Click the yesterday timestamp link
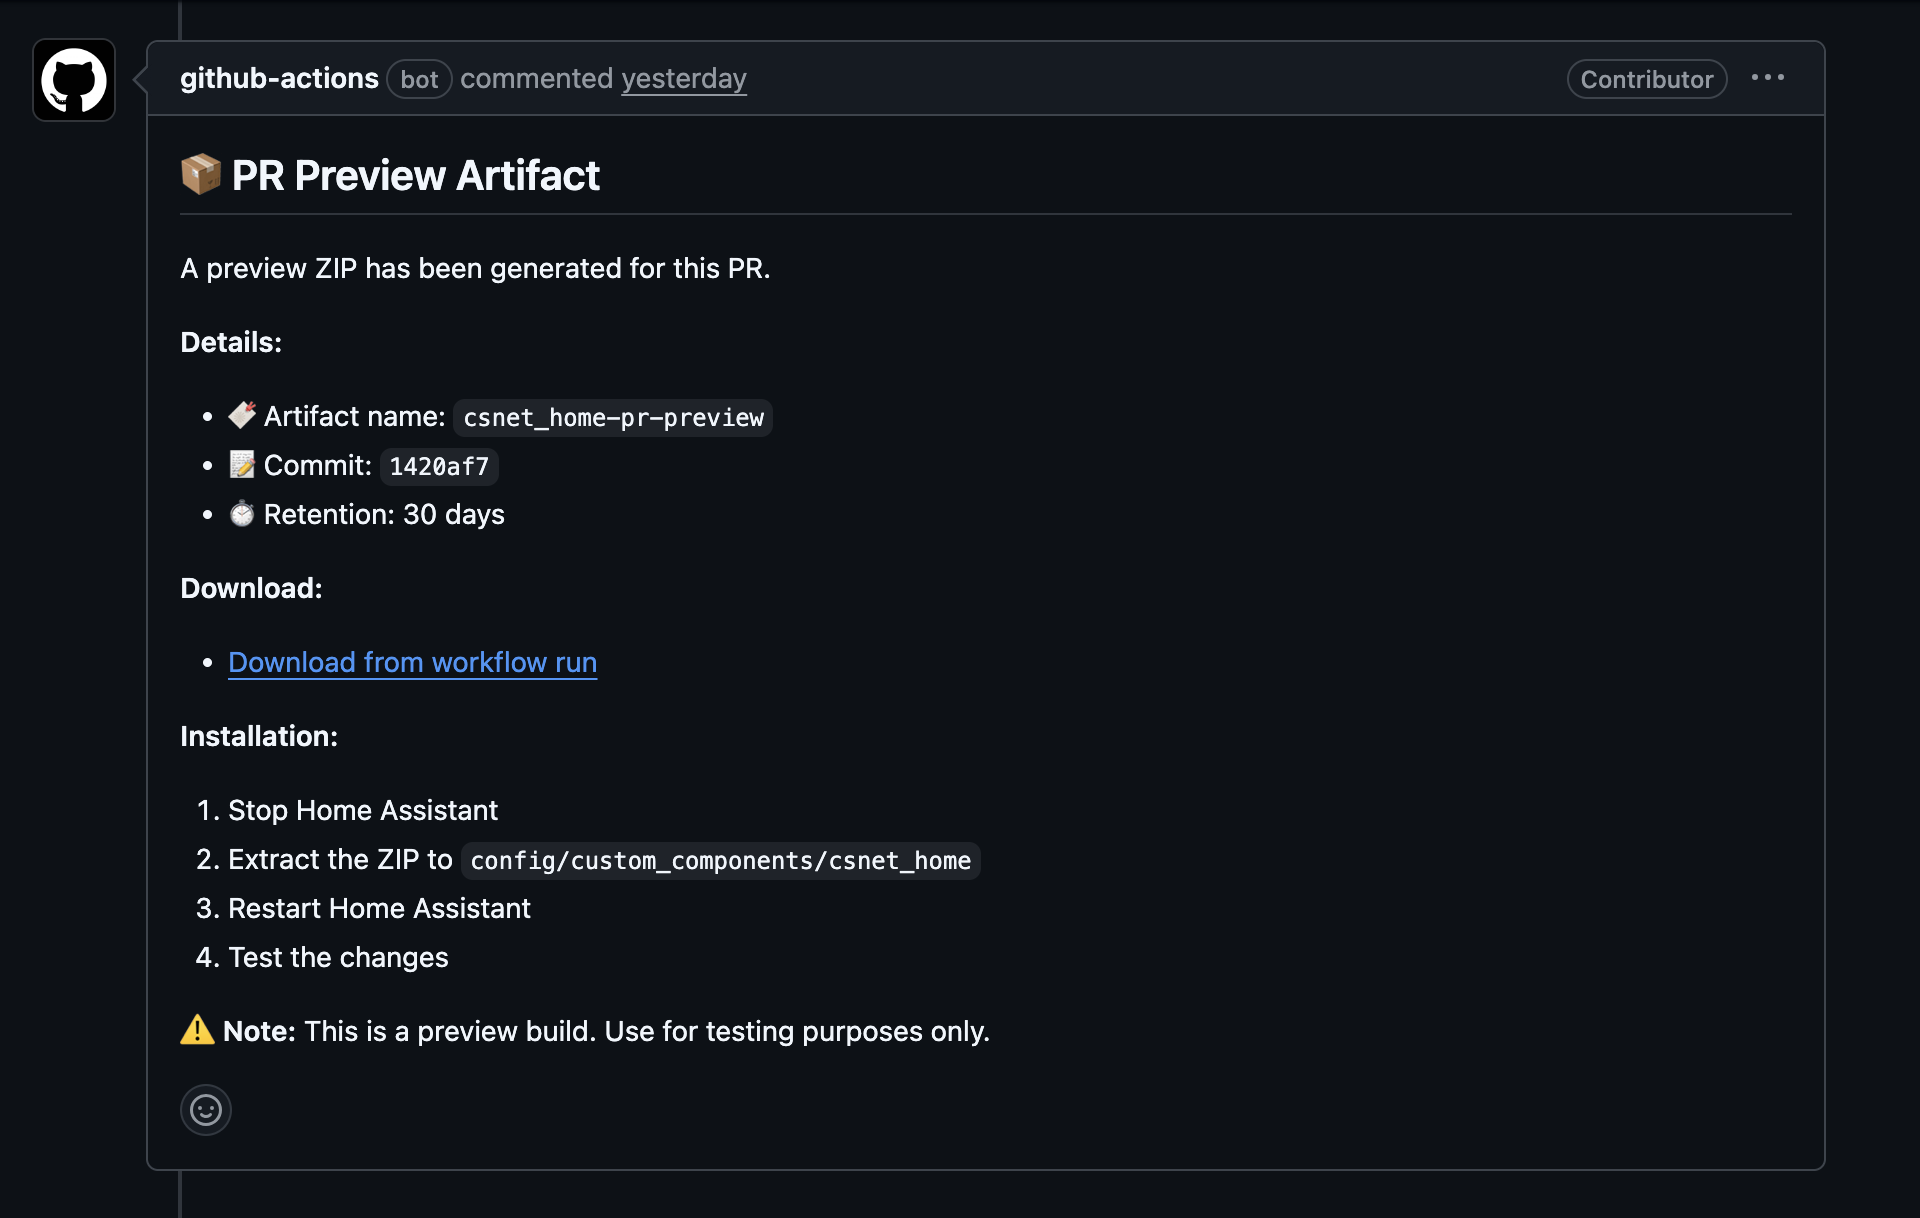Viewport: 1920px width, 1218px height. click(684, 79)
